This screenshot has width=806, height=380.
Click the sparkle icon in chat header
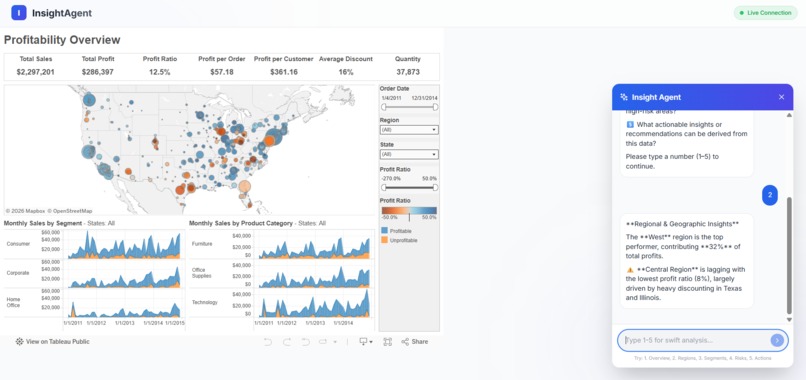pyautogui.click(x=624, y=97)
